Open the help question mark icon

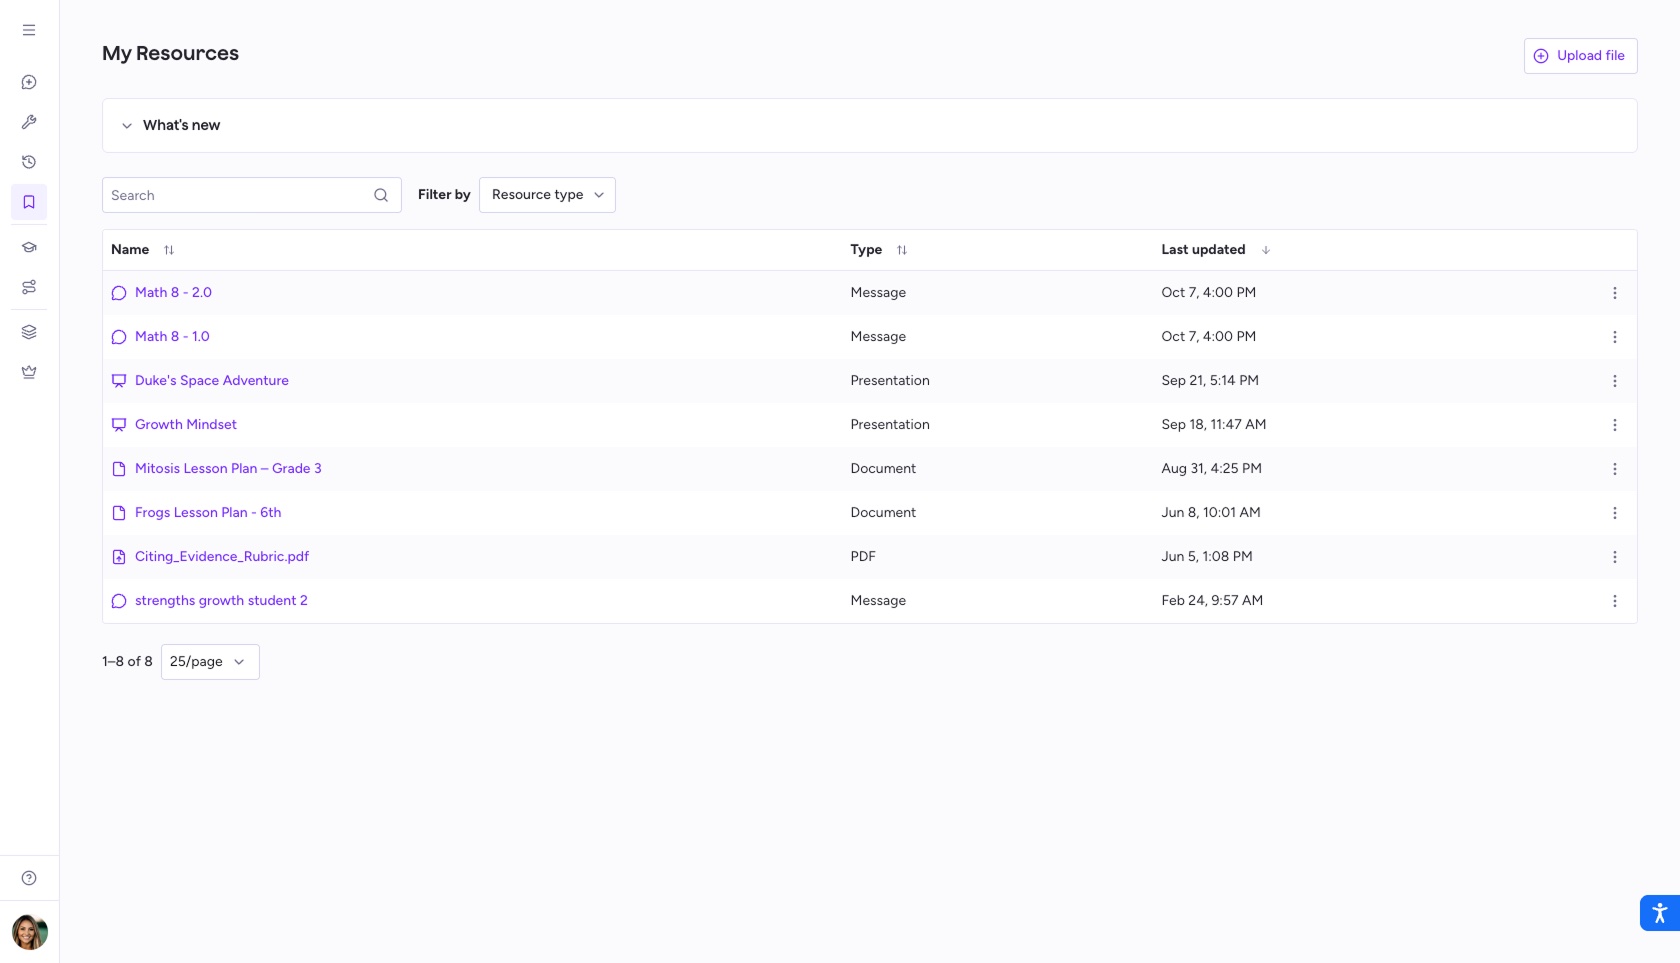point(29,878)
